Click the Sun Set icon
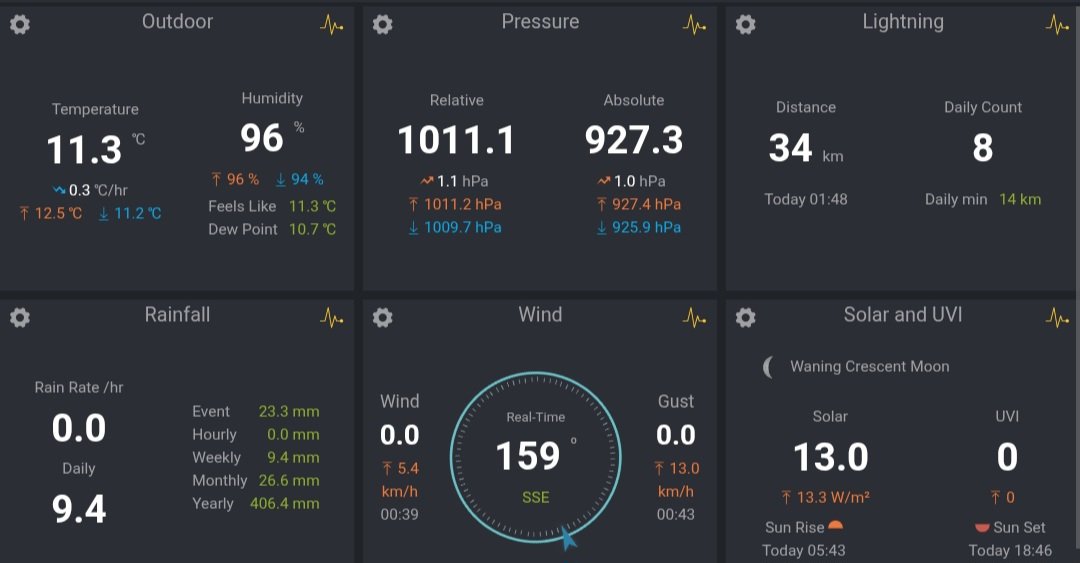Image resolution: width=1080 pixels, height=563 pixels. click(x=982, y=528)
